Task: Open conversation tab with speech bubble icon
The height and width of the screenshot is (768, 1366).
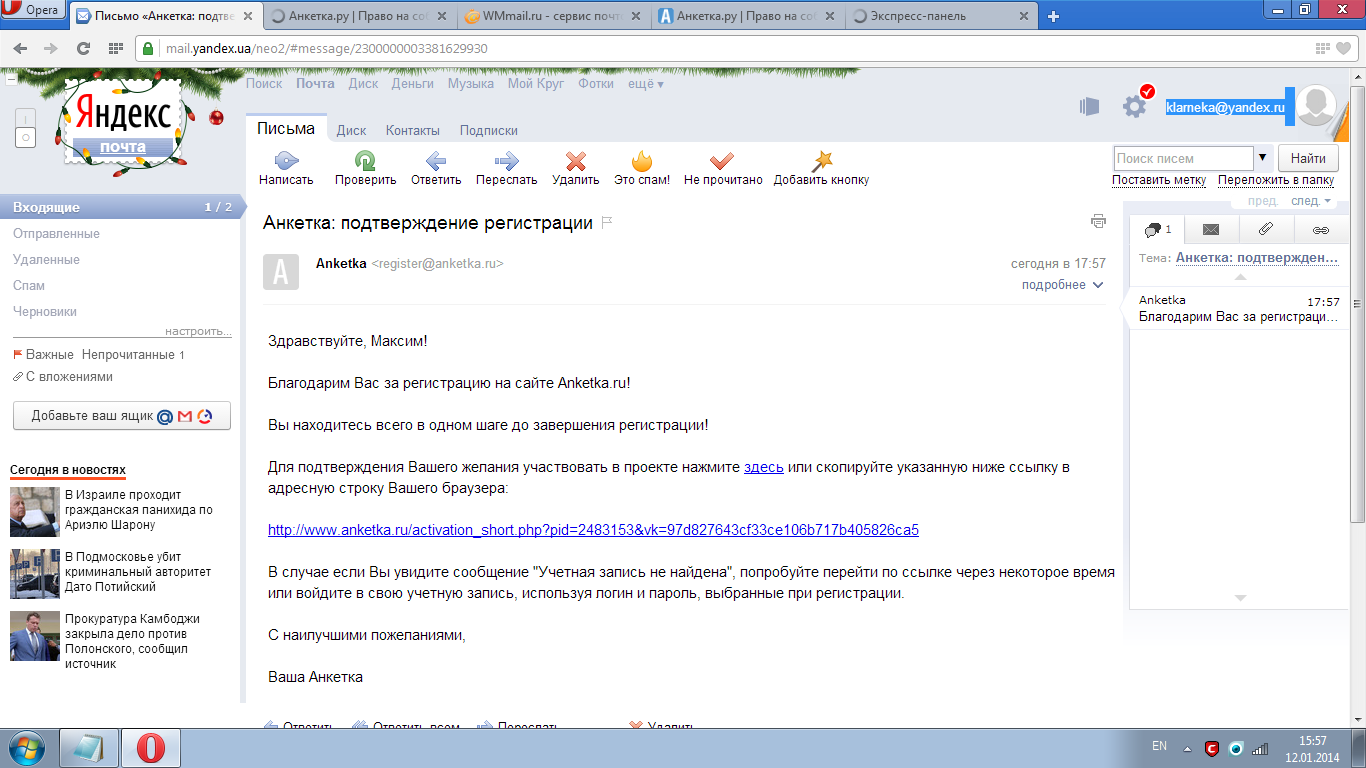Action: point(1157,230)
